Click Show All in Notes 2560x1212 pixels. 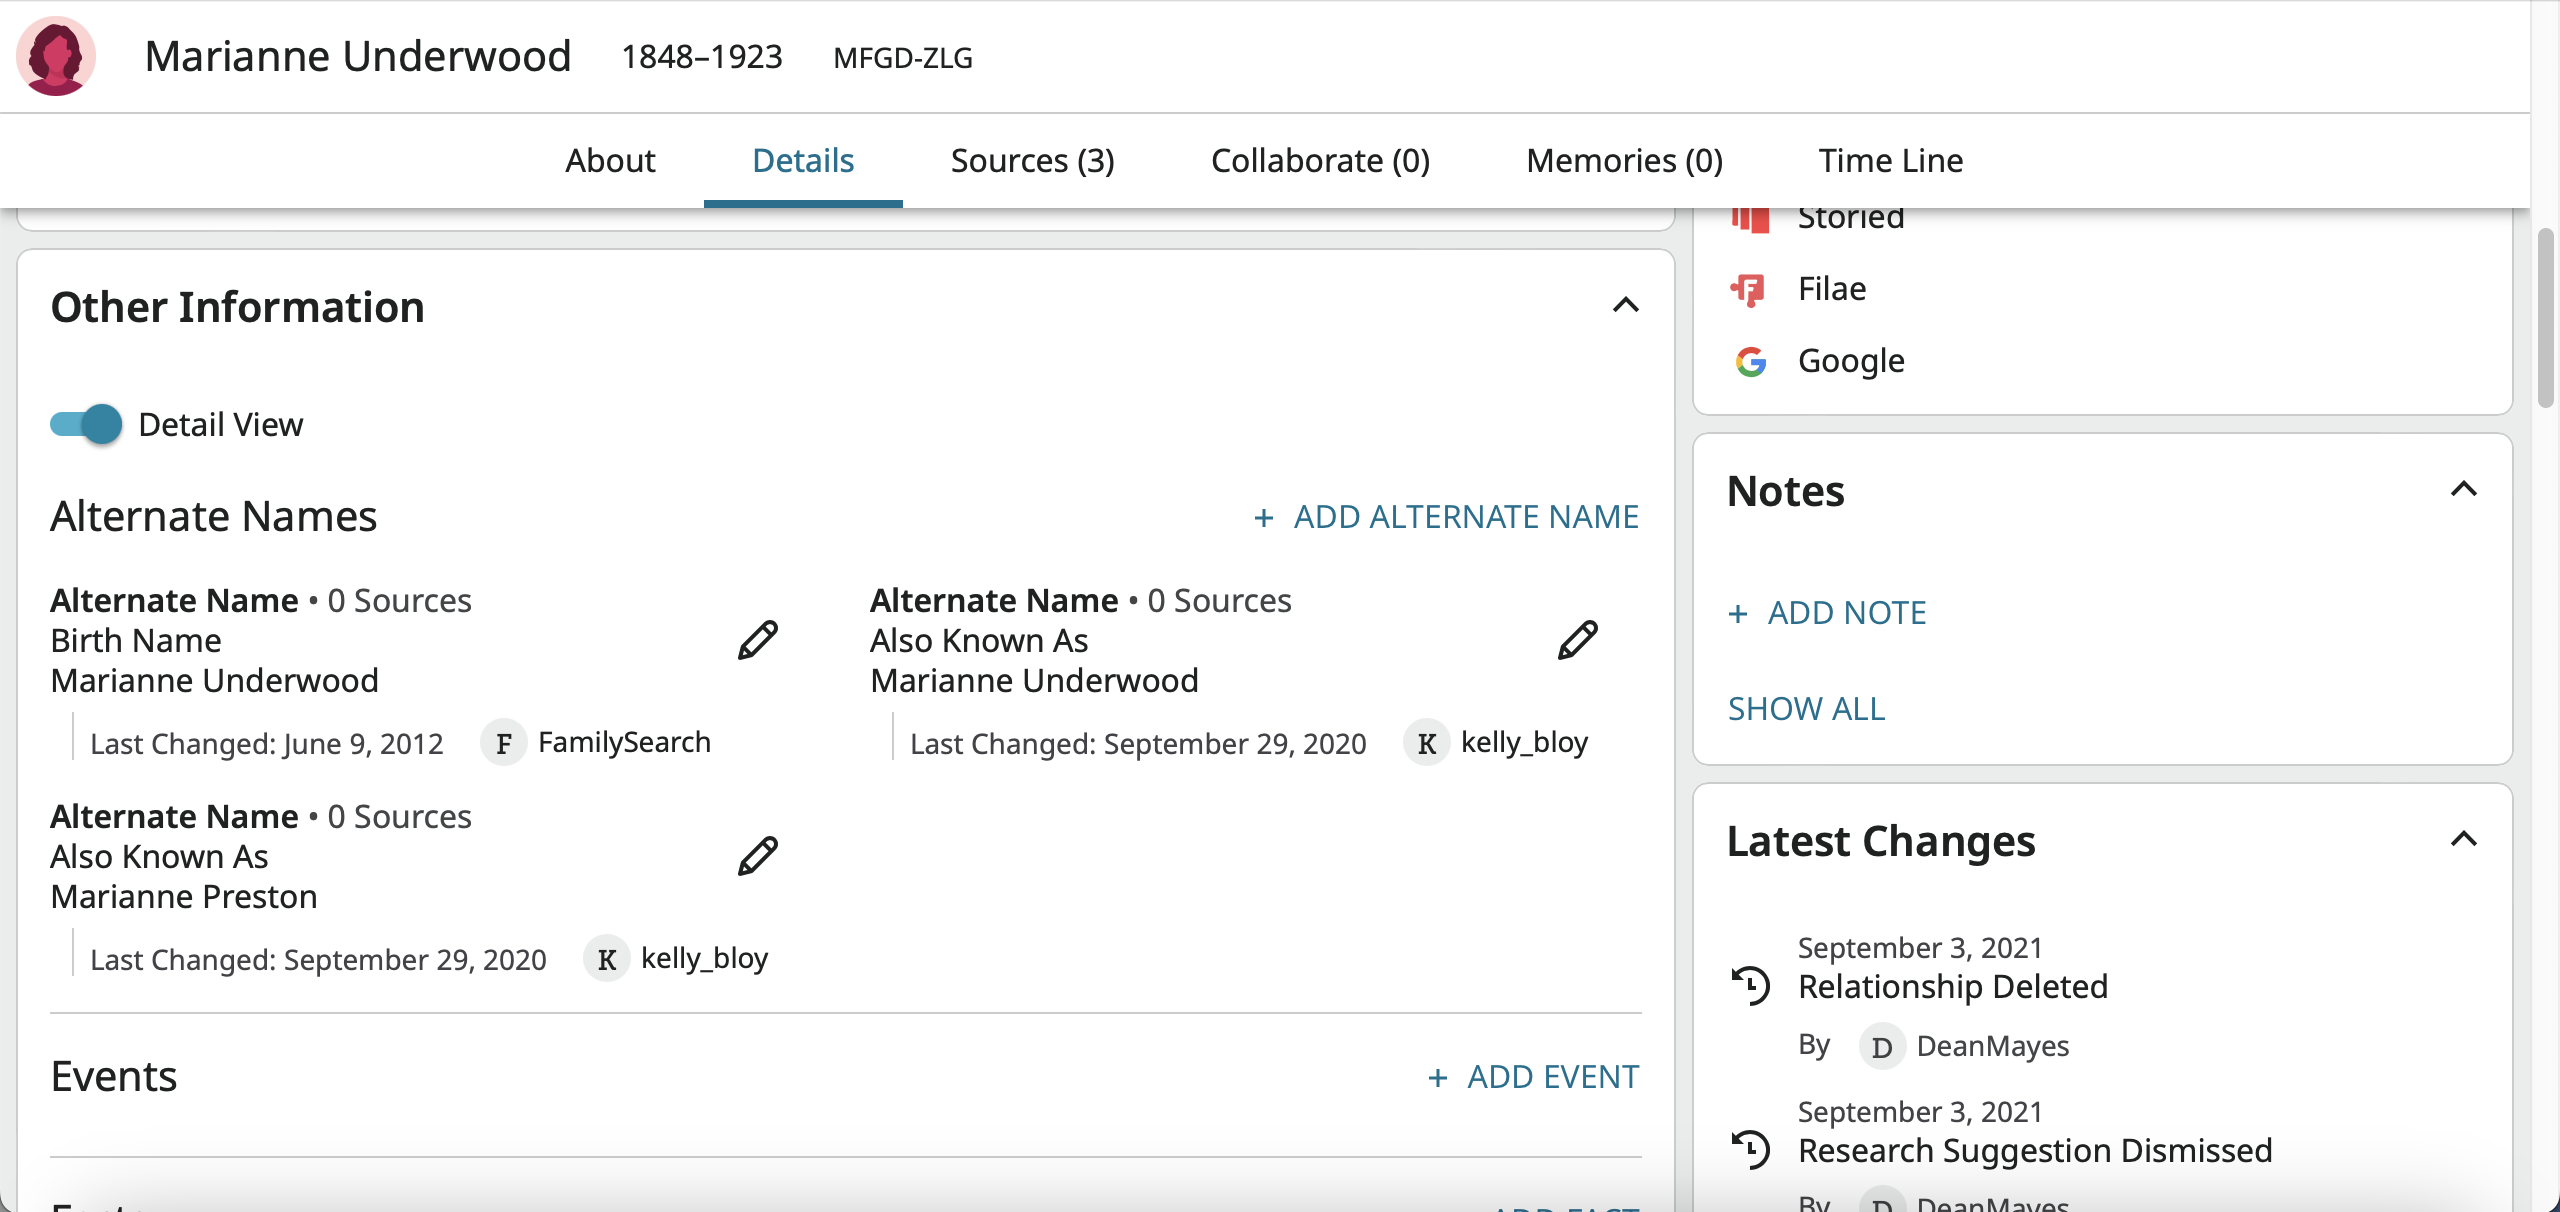point(1806,709)
